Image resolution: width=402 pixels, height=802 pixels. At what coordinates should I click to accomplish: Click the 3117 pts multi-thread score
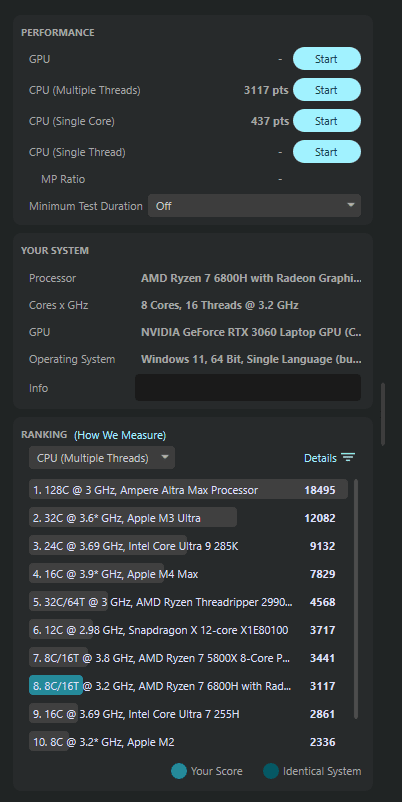click(266, 91)
